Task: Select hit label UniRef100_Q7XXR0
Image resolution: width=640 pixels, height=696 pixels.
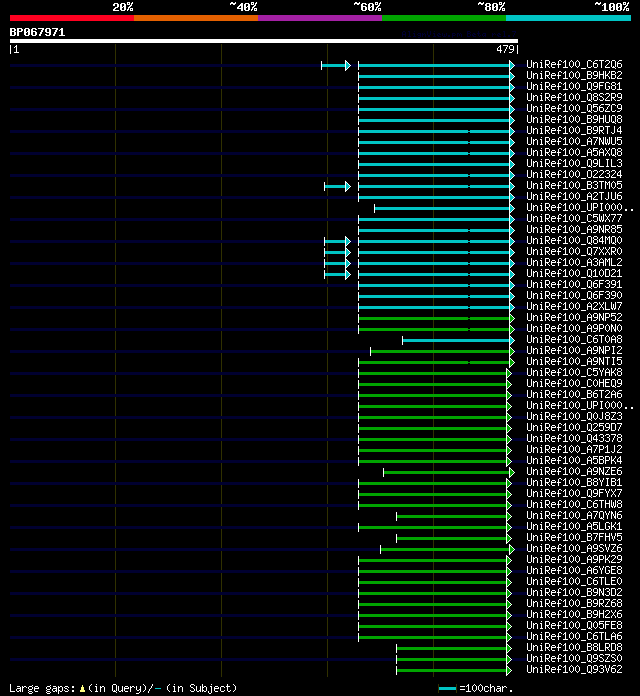Action: [574, 251]
